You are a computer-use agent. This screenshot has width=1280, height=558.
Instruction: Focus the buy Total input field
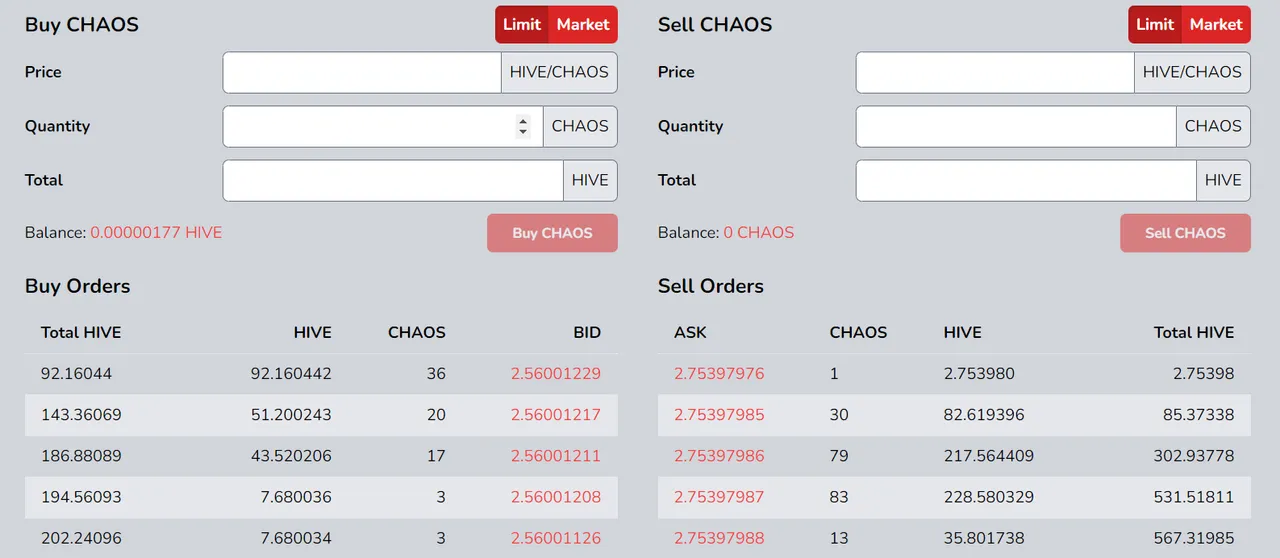tap(393, 180)
